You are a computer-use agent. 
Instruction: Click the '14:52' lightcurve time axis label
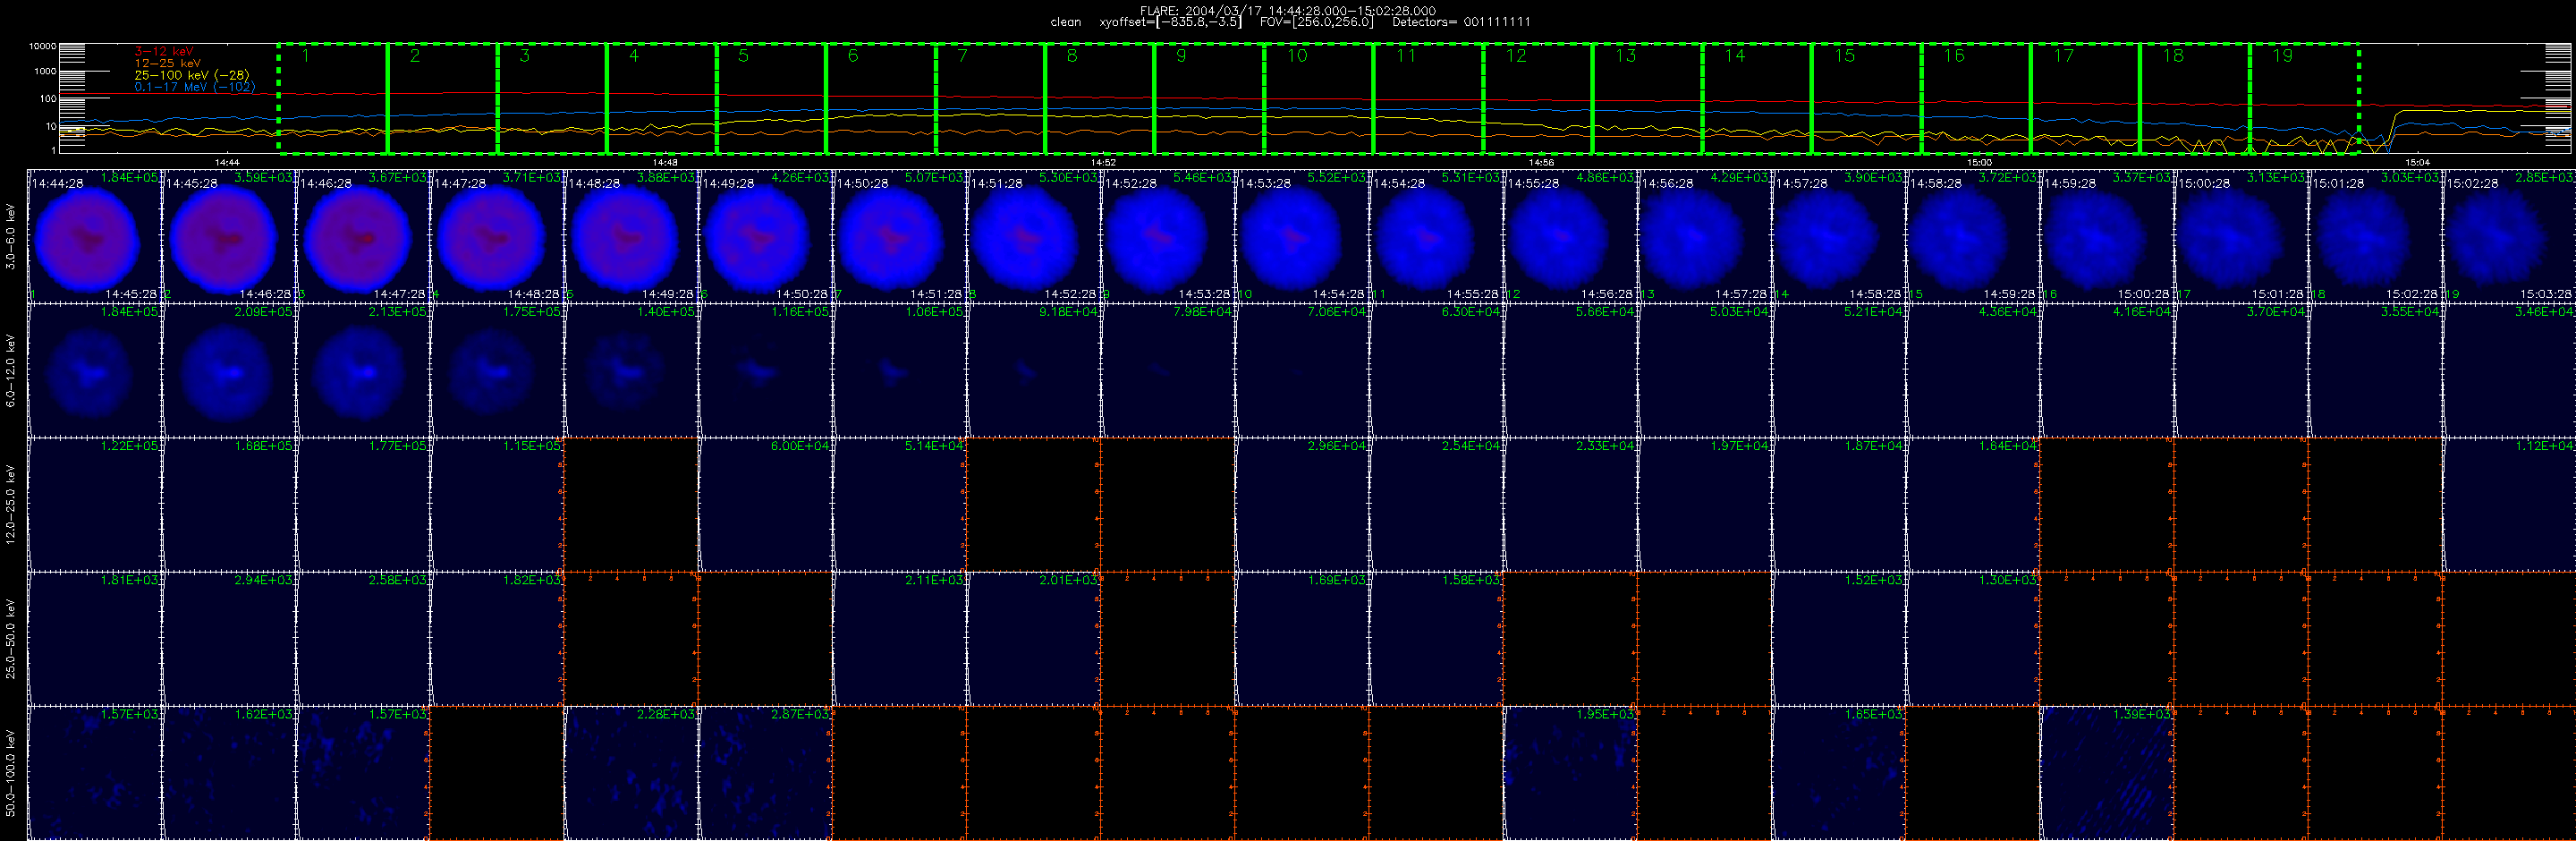point(1103,162)
